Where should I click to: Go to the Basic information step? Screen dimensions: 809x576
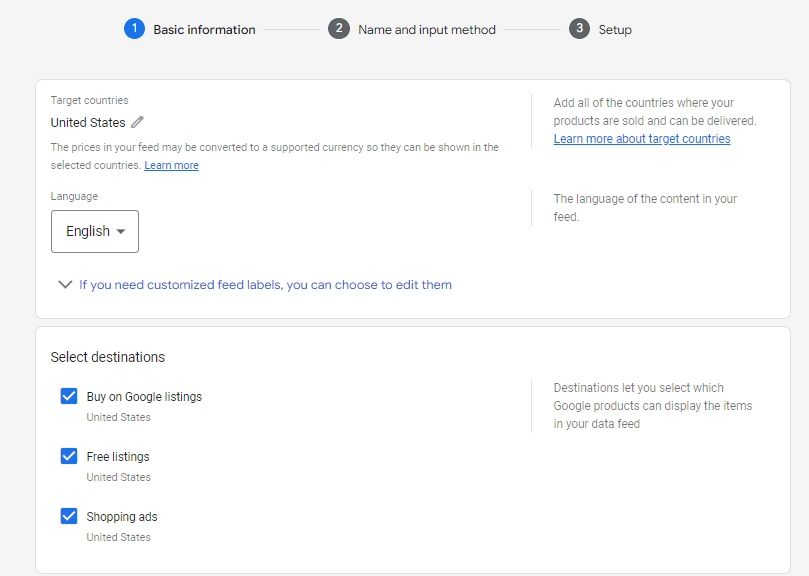point(204,30)
